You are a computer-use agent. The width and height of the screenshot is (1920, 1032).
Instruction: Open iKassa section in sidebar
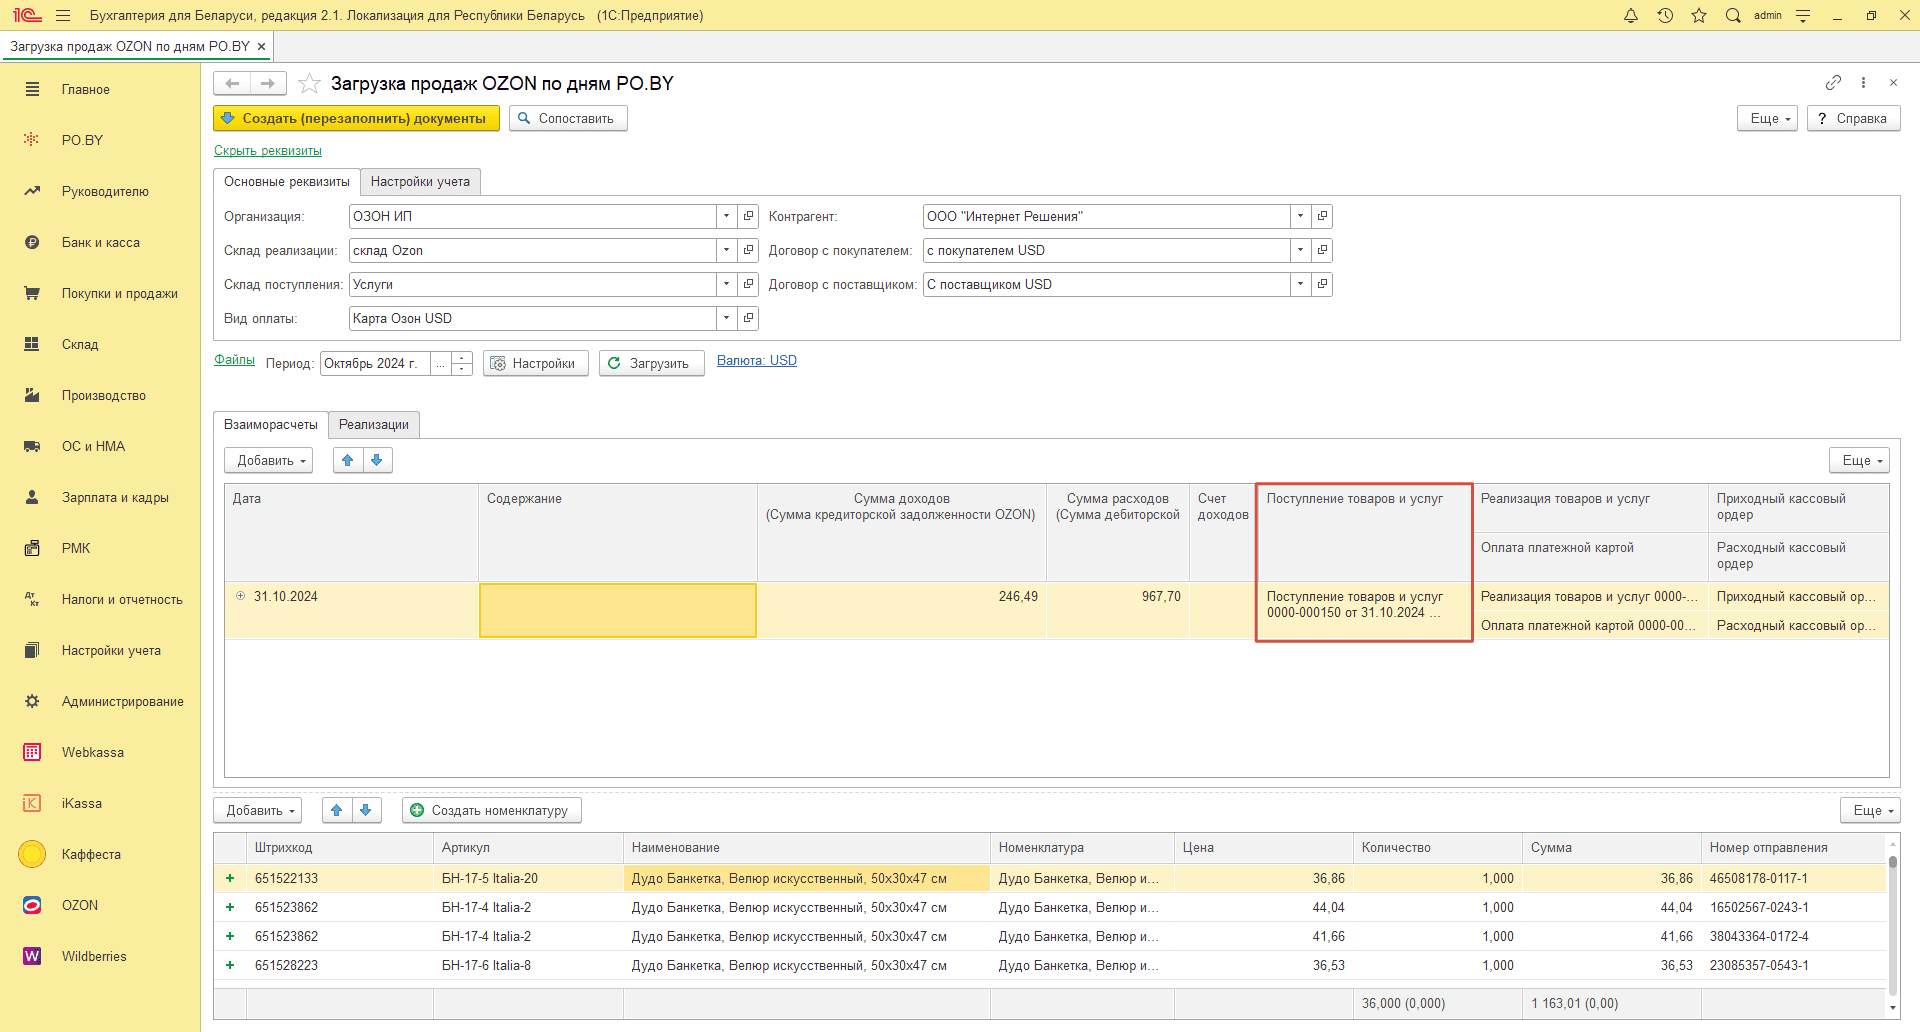81,803
